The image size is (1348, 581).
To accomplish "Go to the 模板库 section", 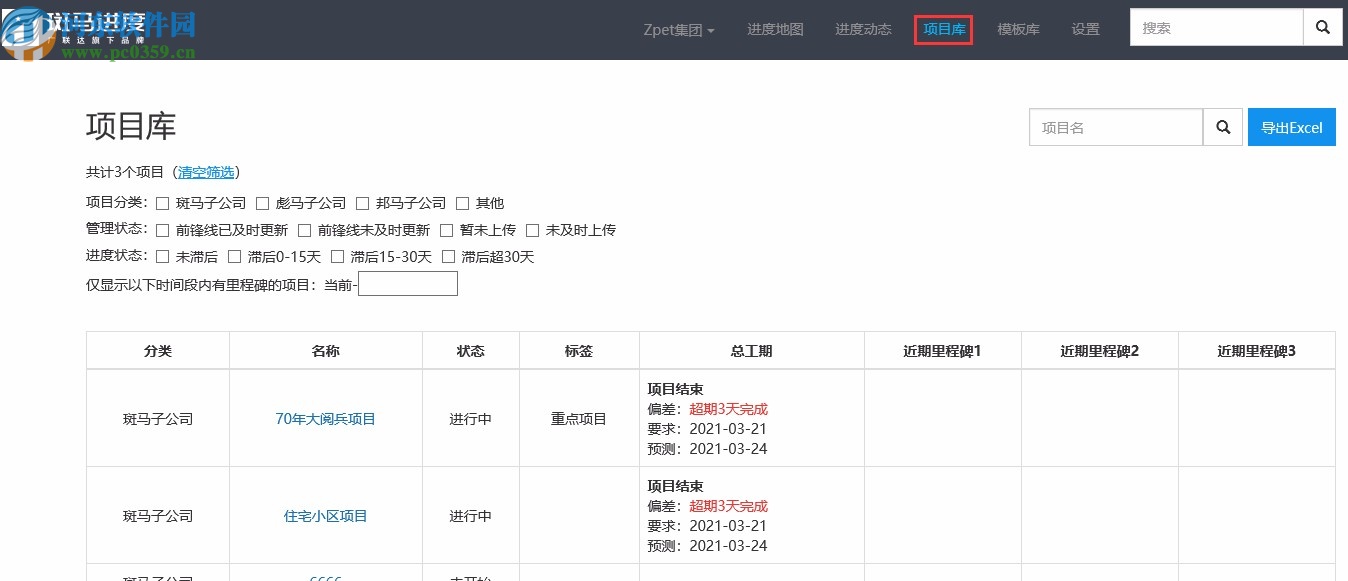I will pyautogui.click(x=1017, y=29).
